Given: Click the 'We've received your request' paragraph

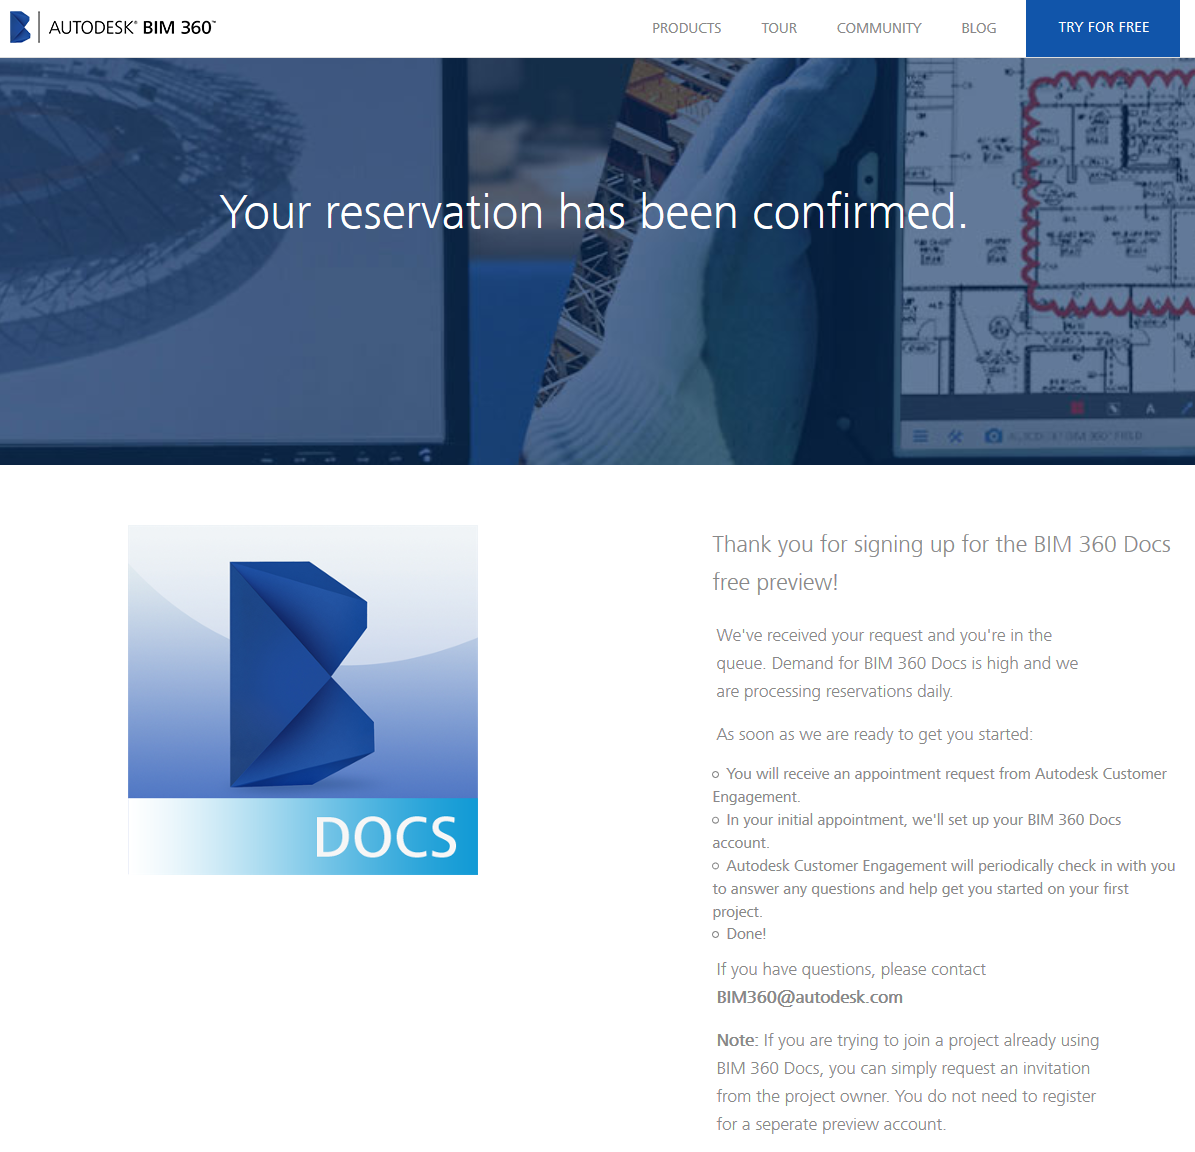Looking at the screenshot, I should (897, 663).
